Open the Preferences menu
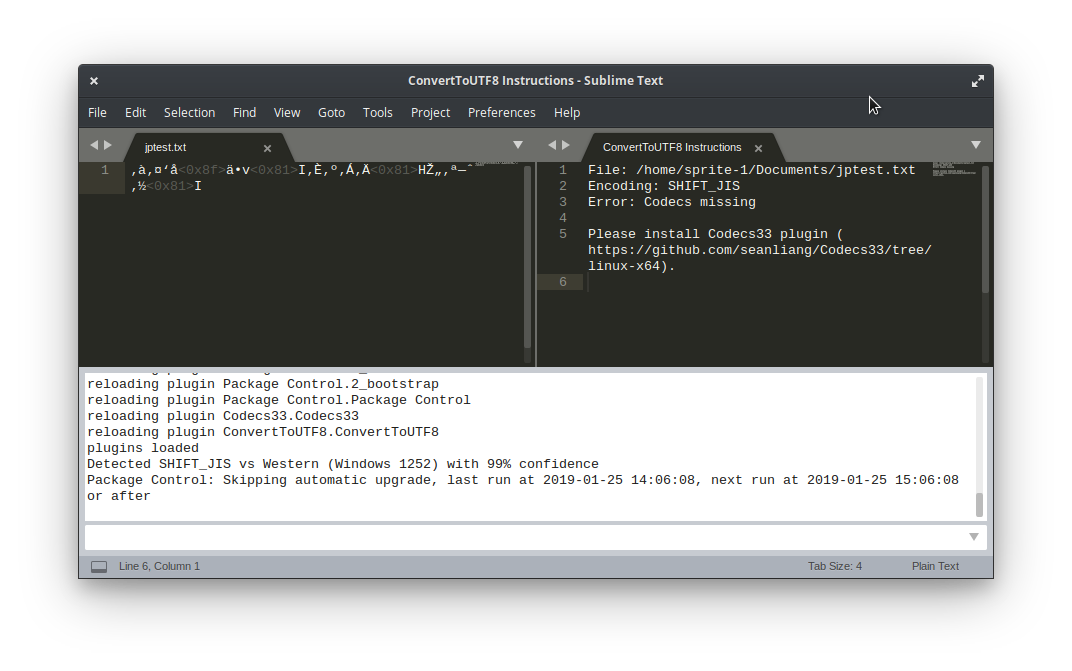 pyautogui.click(x=501, y=112)
